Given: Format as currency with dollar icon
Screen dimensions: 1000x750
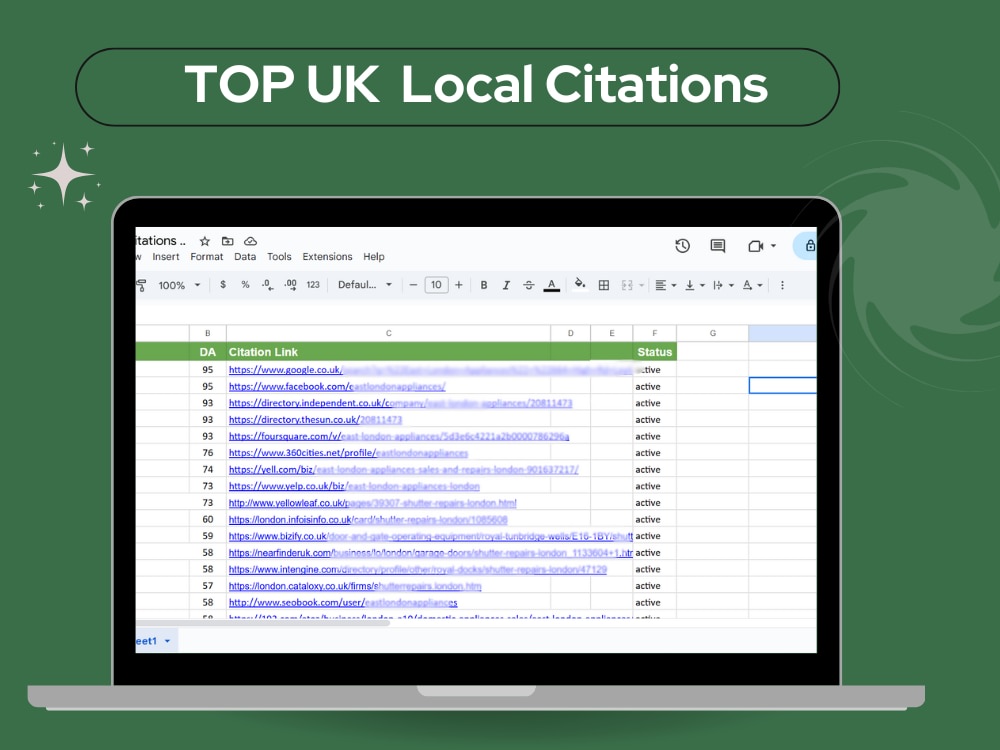Looking at the screenshot, I should coord(223,284).
